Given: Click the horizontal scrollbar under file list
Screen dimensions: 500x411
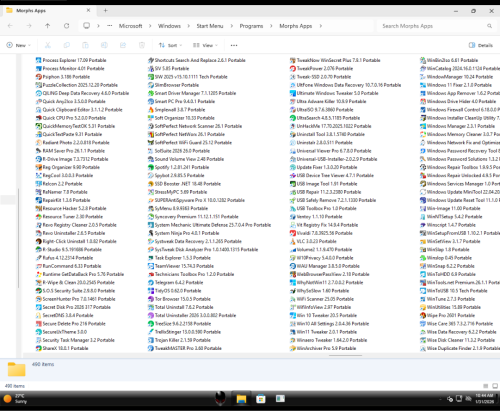Looking at the screenshot, I should click(345, 355).
